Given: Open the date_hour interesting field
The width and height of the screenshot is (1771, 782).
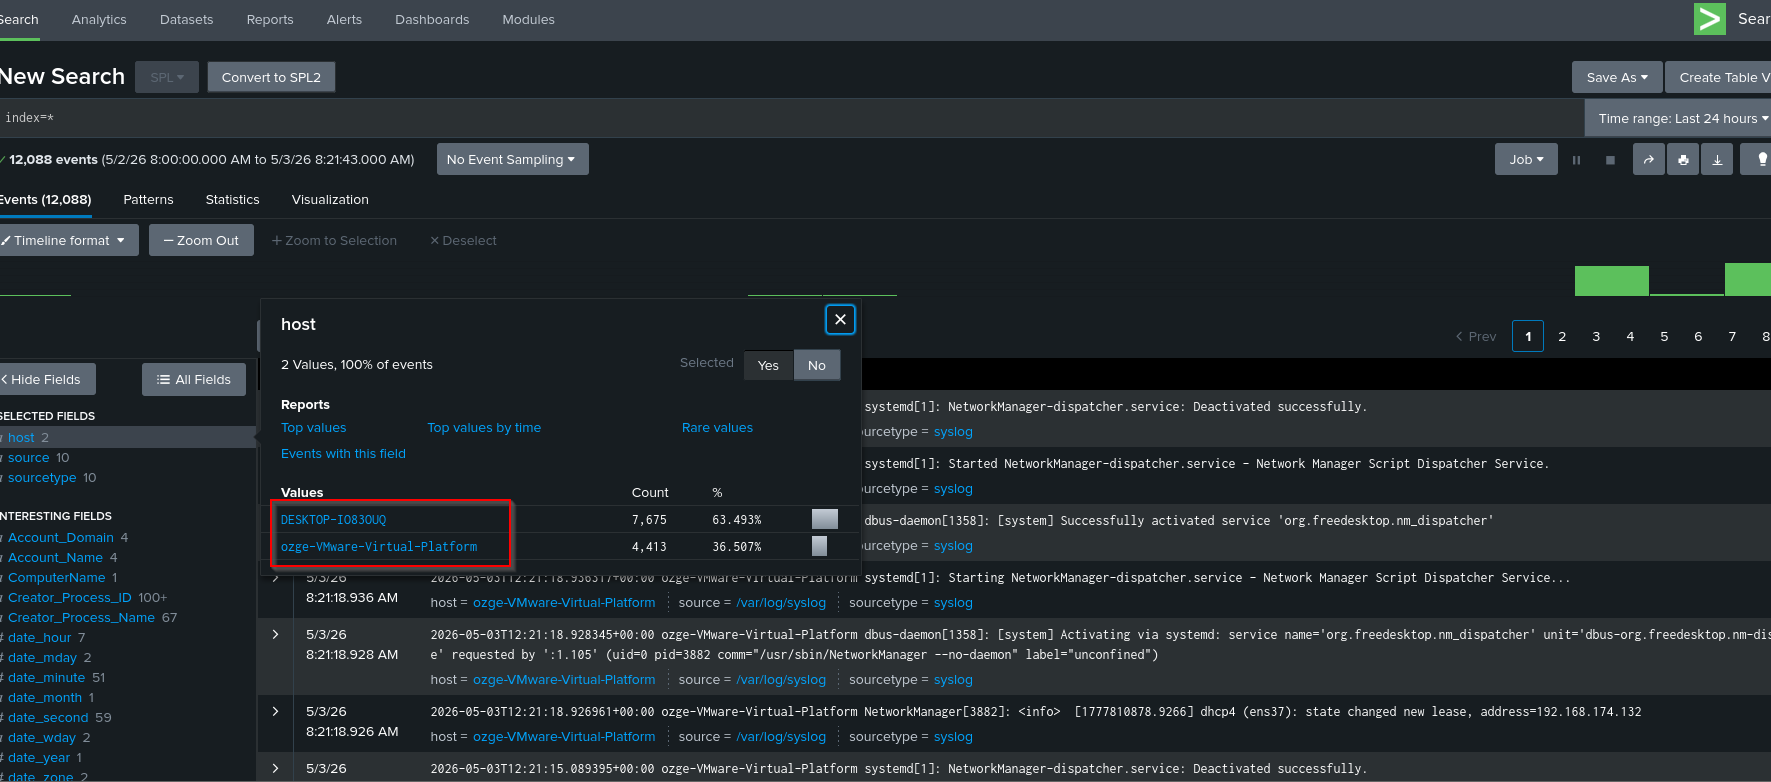Looking at the screenshot, I should (40, 637).
